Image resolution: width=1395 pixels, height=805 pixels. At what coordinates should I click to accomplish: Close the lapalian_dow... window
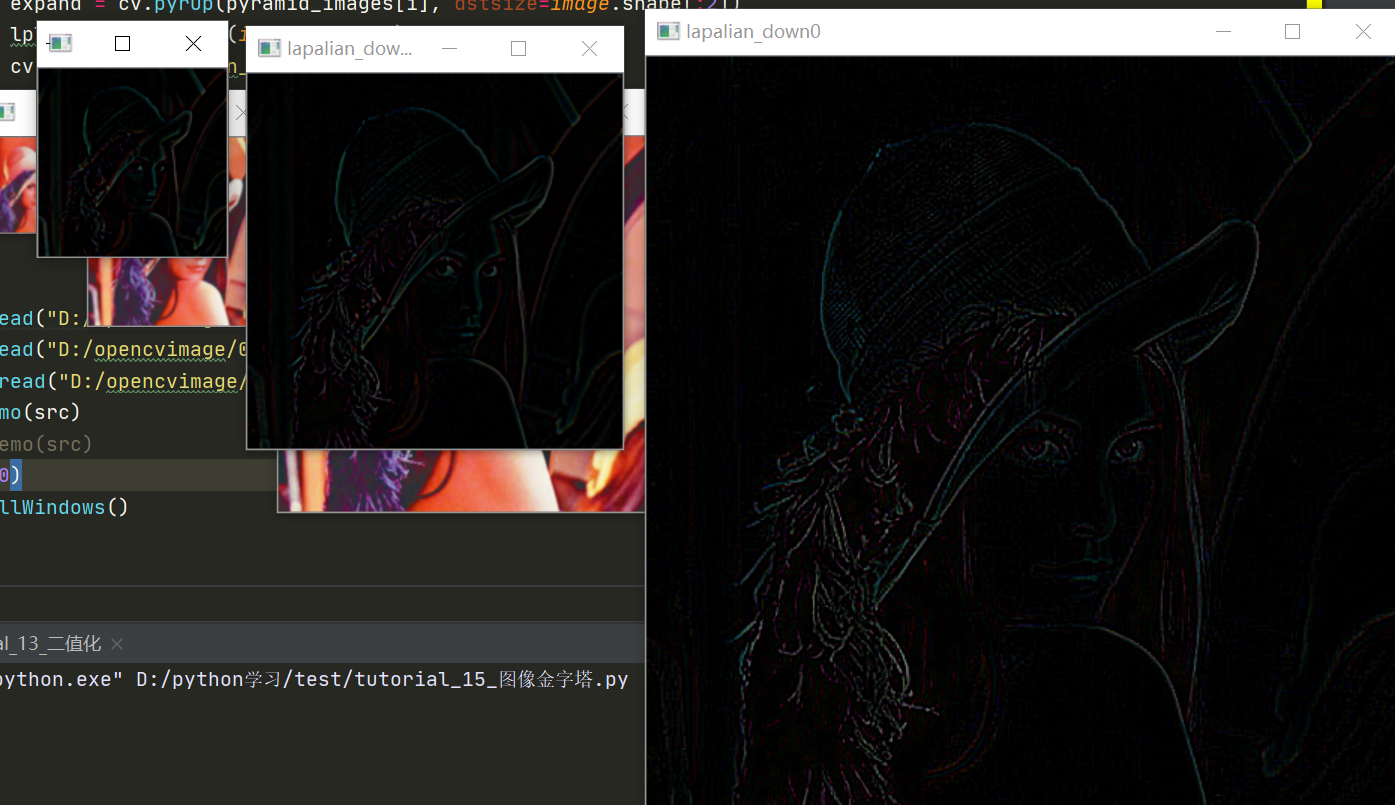pyautogui.click(x=589, y=48)
